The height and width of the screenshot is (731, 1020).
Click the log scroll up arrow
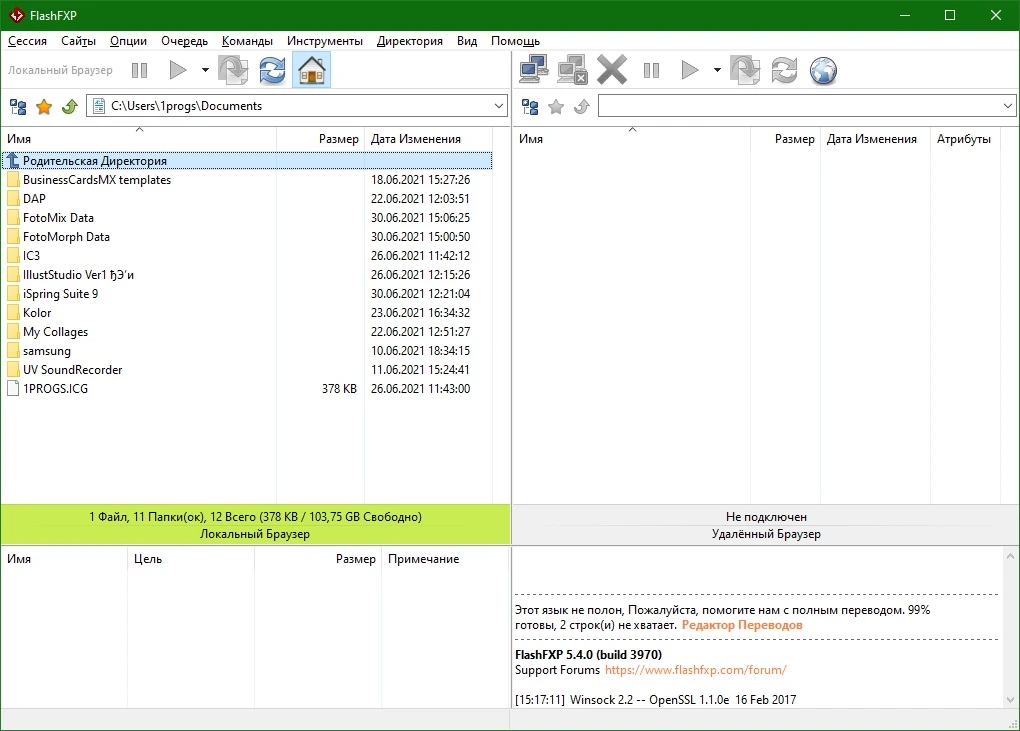click(1010, 557)
